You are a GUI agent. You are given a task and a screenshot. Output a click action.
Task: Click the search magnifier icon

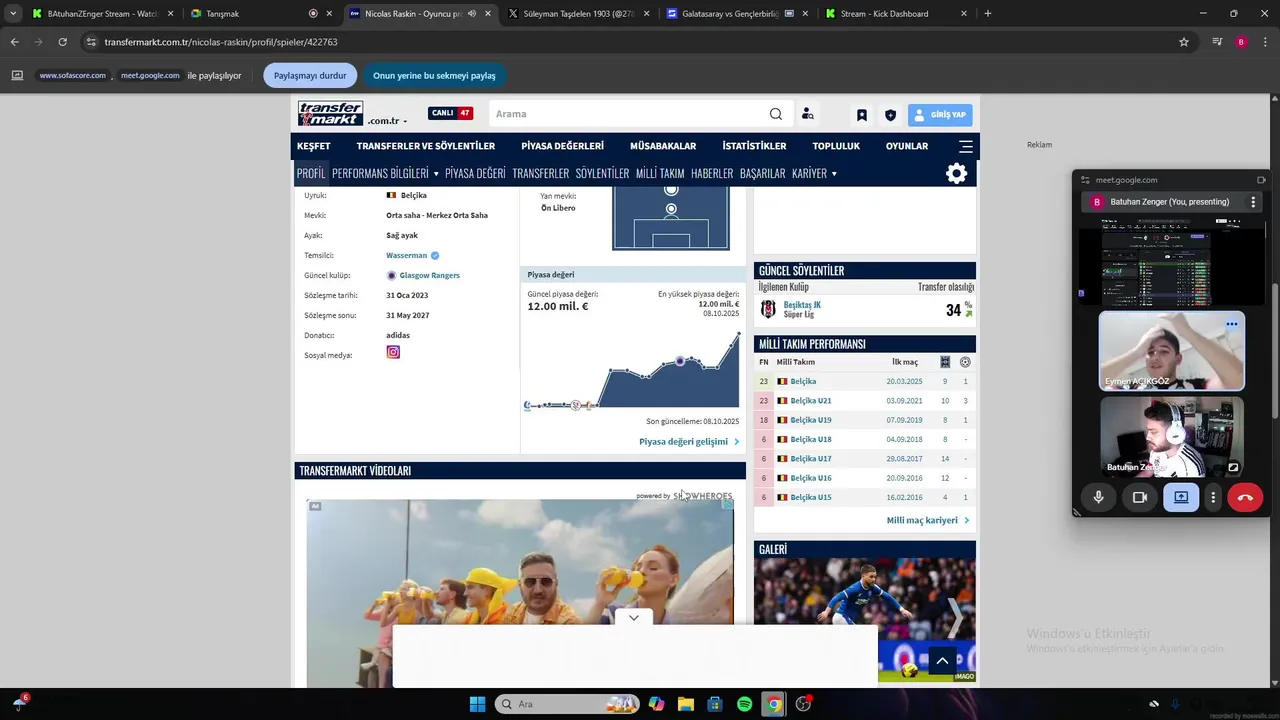[776, 114]
